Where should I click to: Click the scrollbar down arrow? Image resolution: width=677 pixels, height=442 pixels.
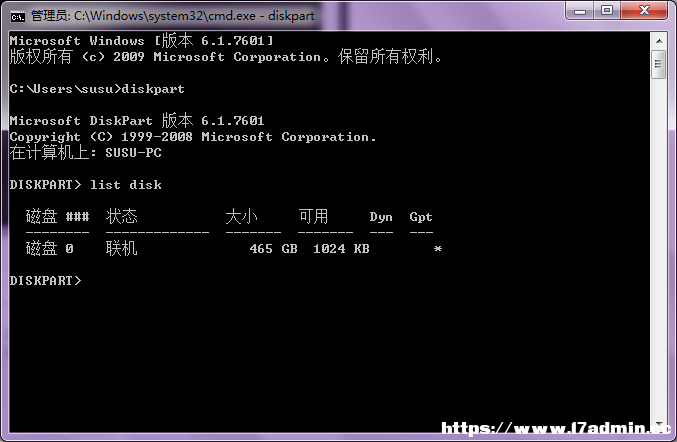click(x=659, y=424)
